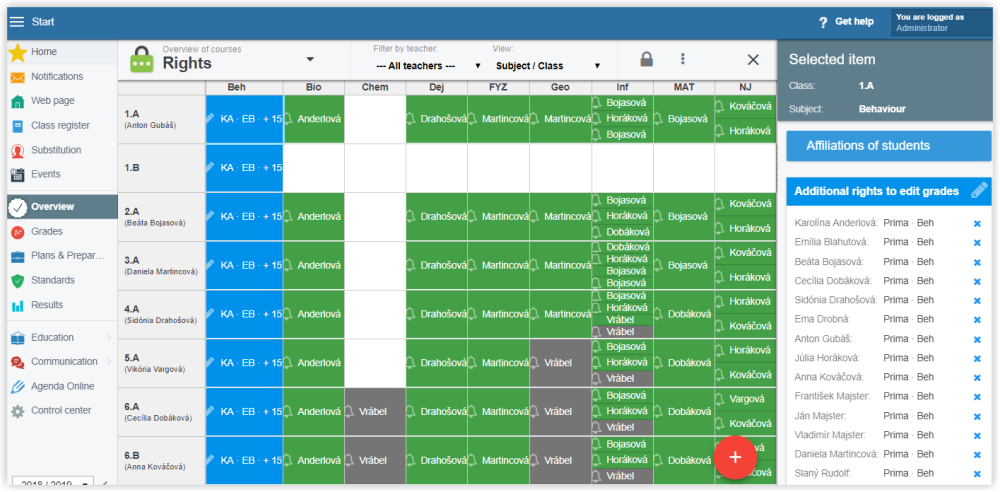This screenshot has width=1000, height=492.
Task: Open the All teachers filter dropdown
Action: [427, 66]
